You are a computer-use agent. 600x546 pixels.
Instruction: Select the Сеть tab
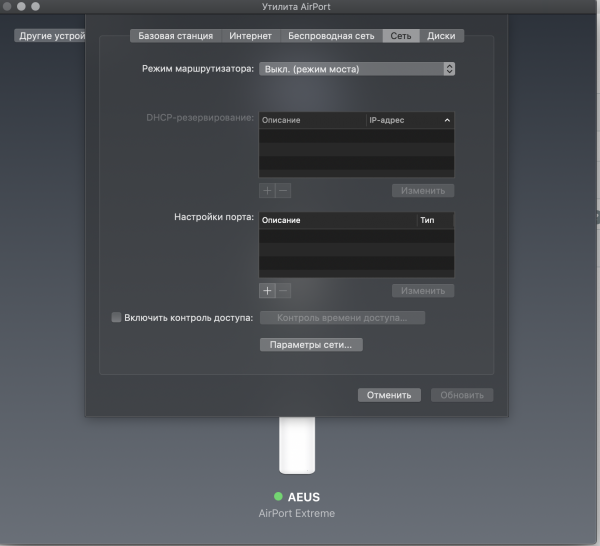401,36
